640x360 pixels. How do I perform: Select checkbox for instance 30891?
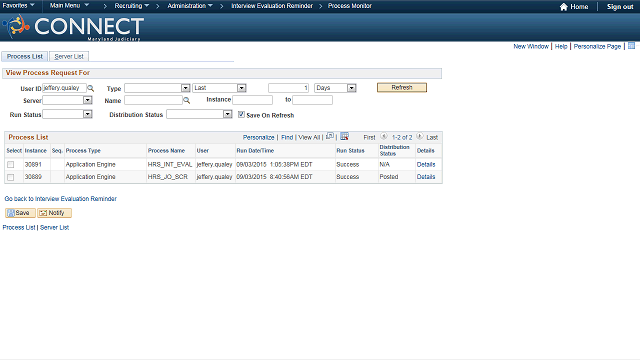(11, 164)
